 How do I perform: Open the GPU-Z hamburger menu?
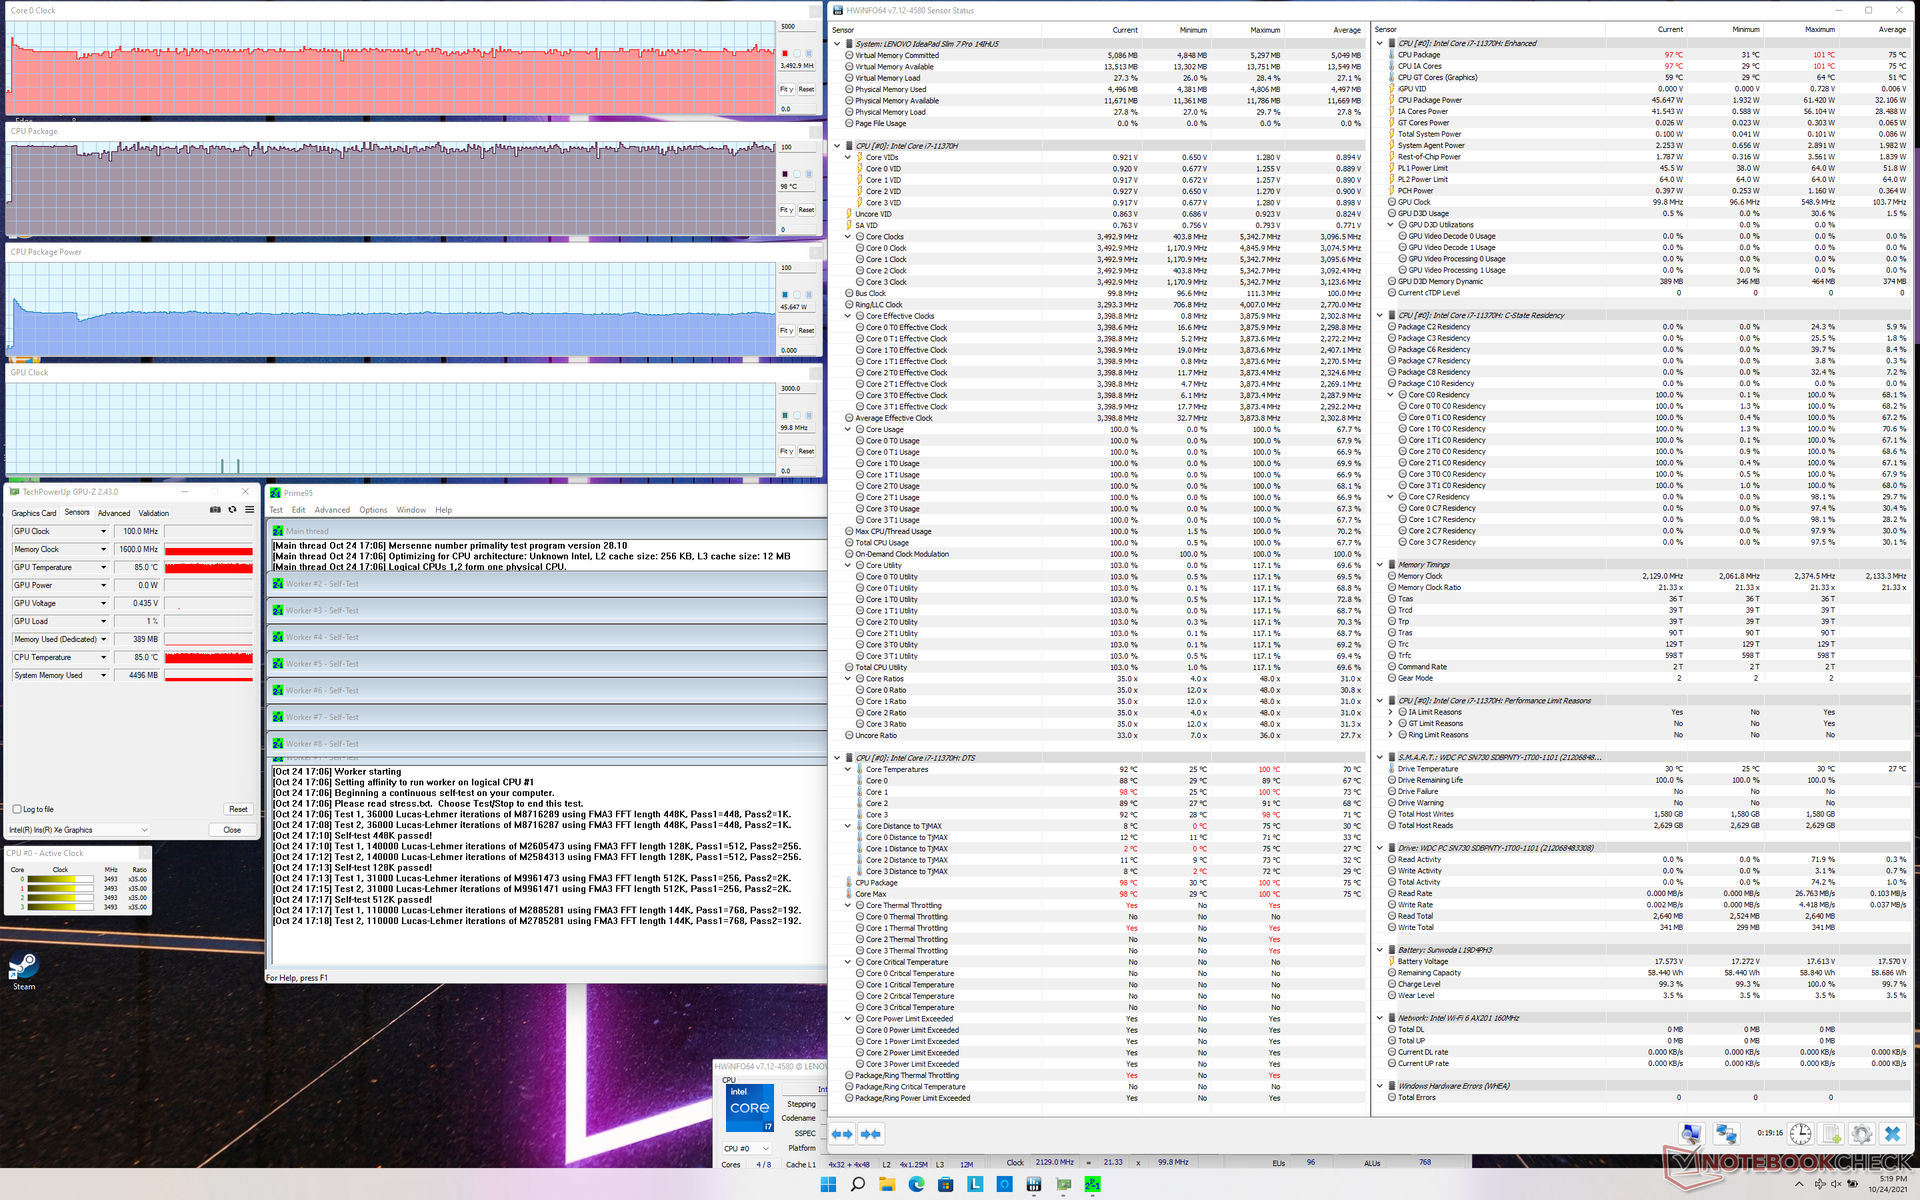(x=249, y=510)
